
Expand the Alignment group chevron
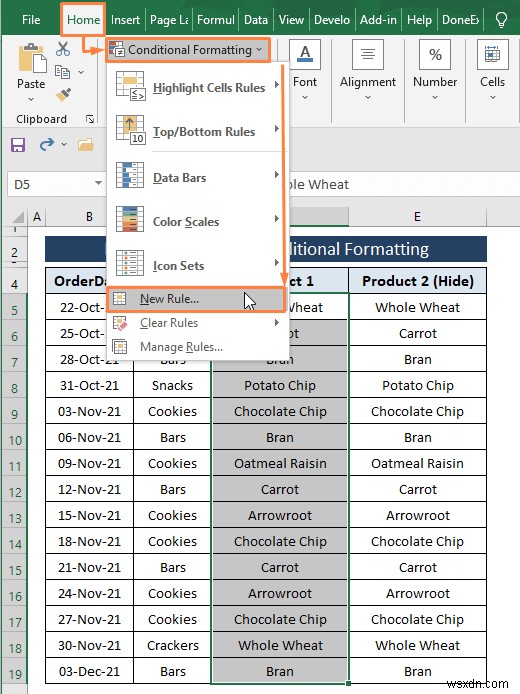coord(368,97)
